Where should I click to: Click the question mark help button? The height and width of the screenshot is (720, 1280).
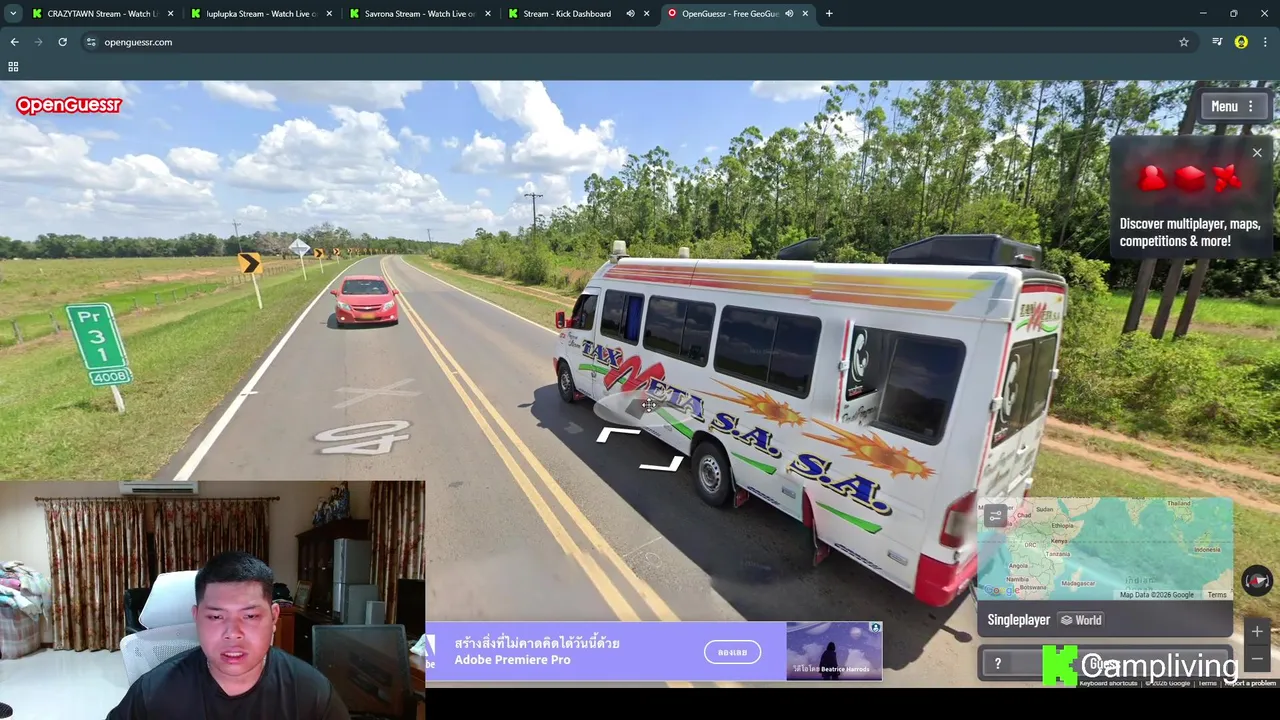point(997,664)
